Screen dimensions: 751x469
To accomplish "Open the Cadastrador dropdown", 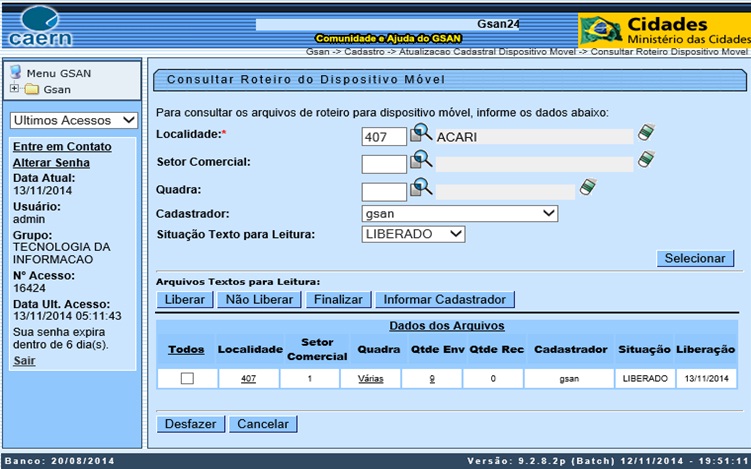I will [x=459, y=213].
